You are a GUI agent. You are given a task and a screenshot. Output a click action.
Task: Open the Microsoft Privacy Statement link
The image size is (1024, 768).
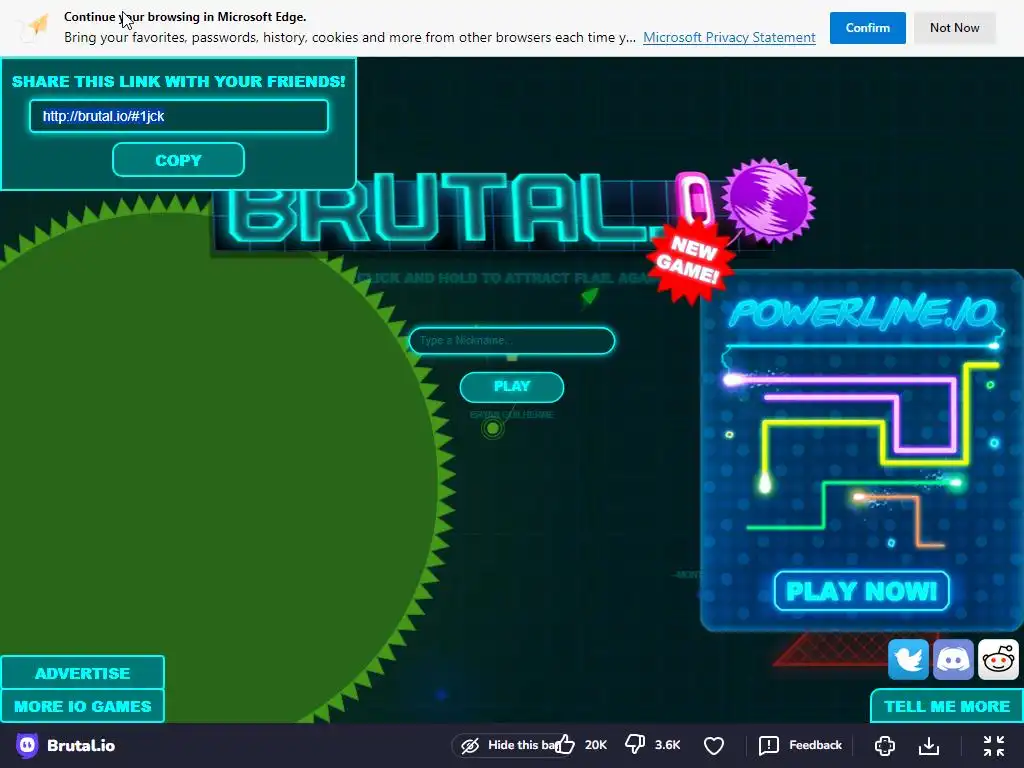pos(729,37)
